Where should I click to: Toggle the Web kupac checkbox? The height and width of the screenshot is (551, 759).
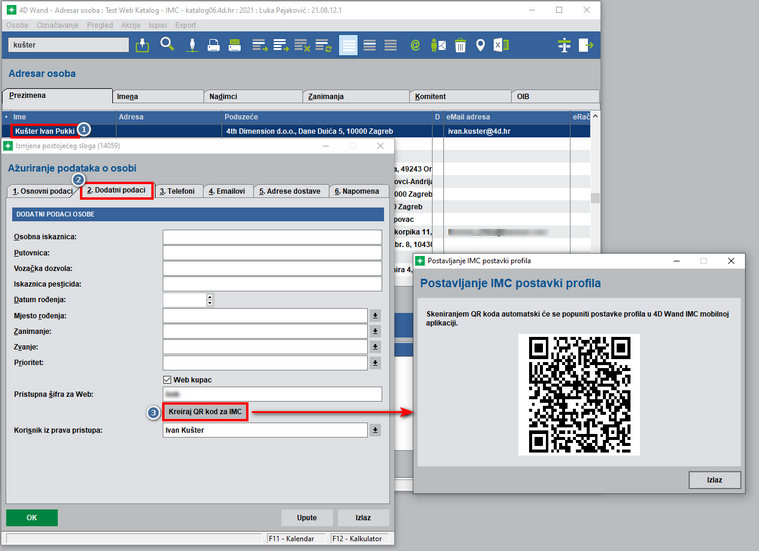coord(167,380)
